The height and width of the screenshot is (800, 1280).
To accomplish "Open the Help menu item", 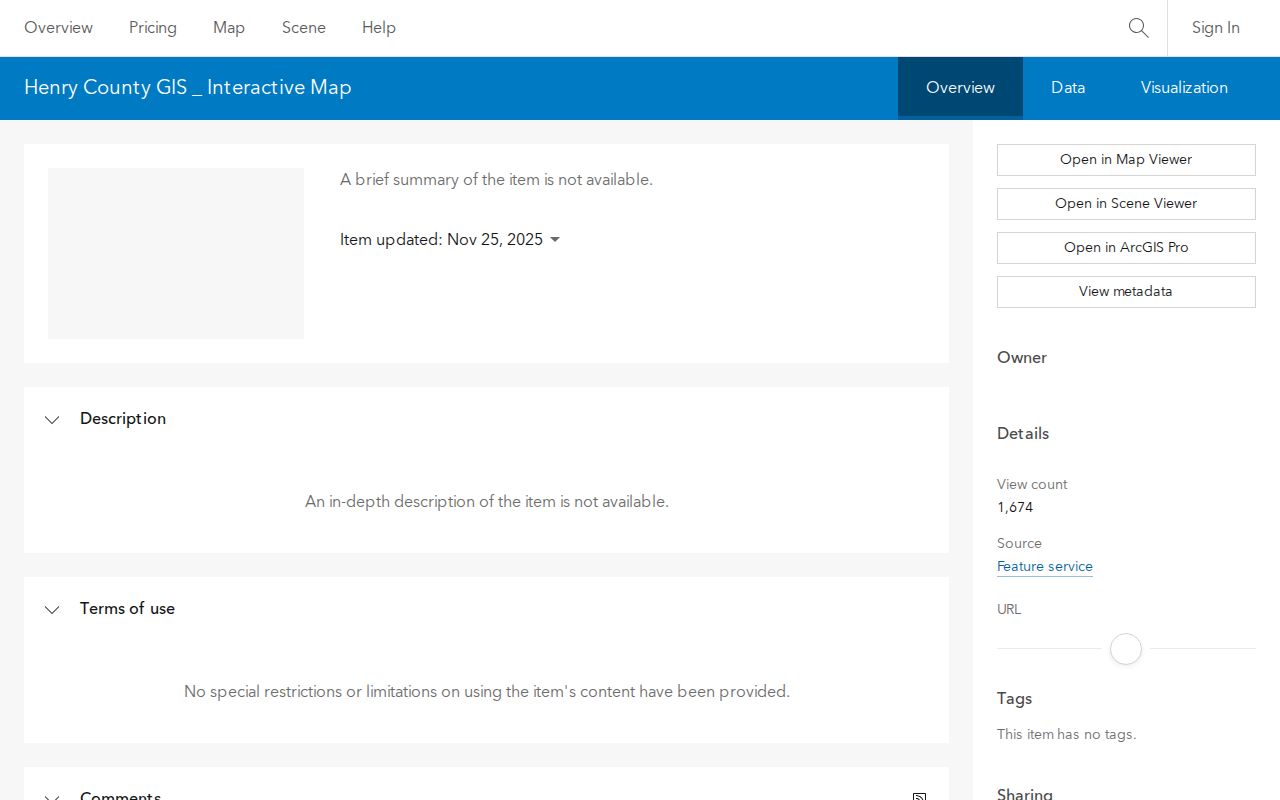I will point(379,28).
